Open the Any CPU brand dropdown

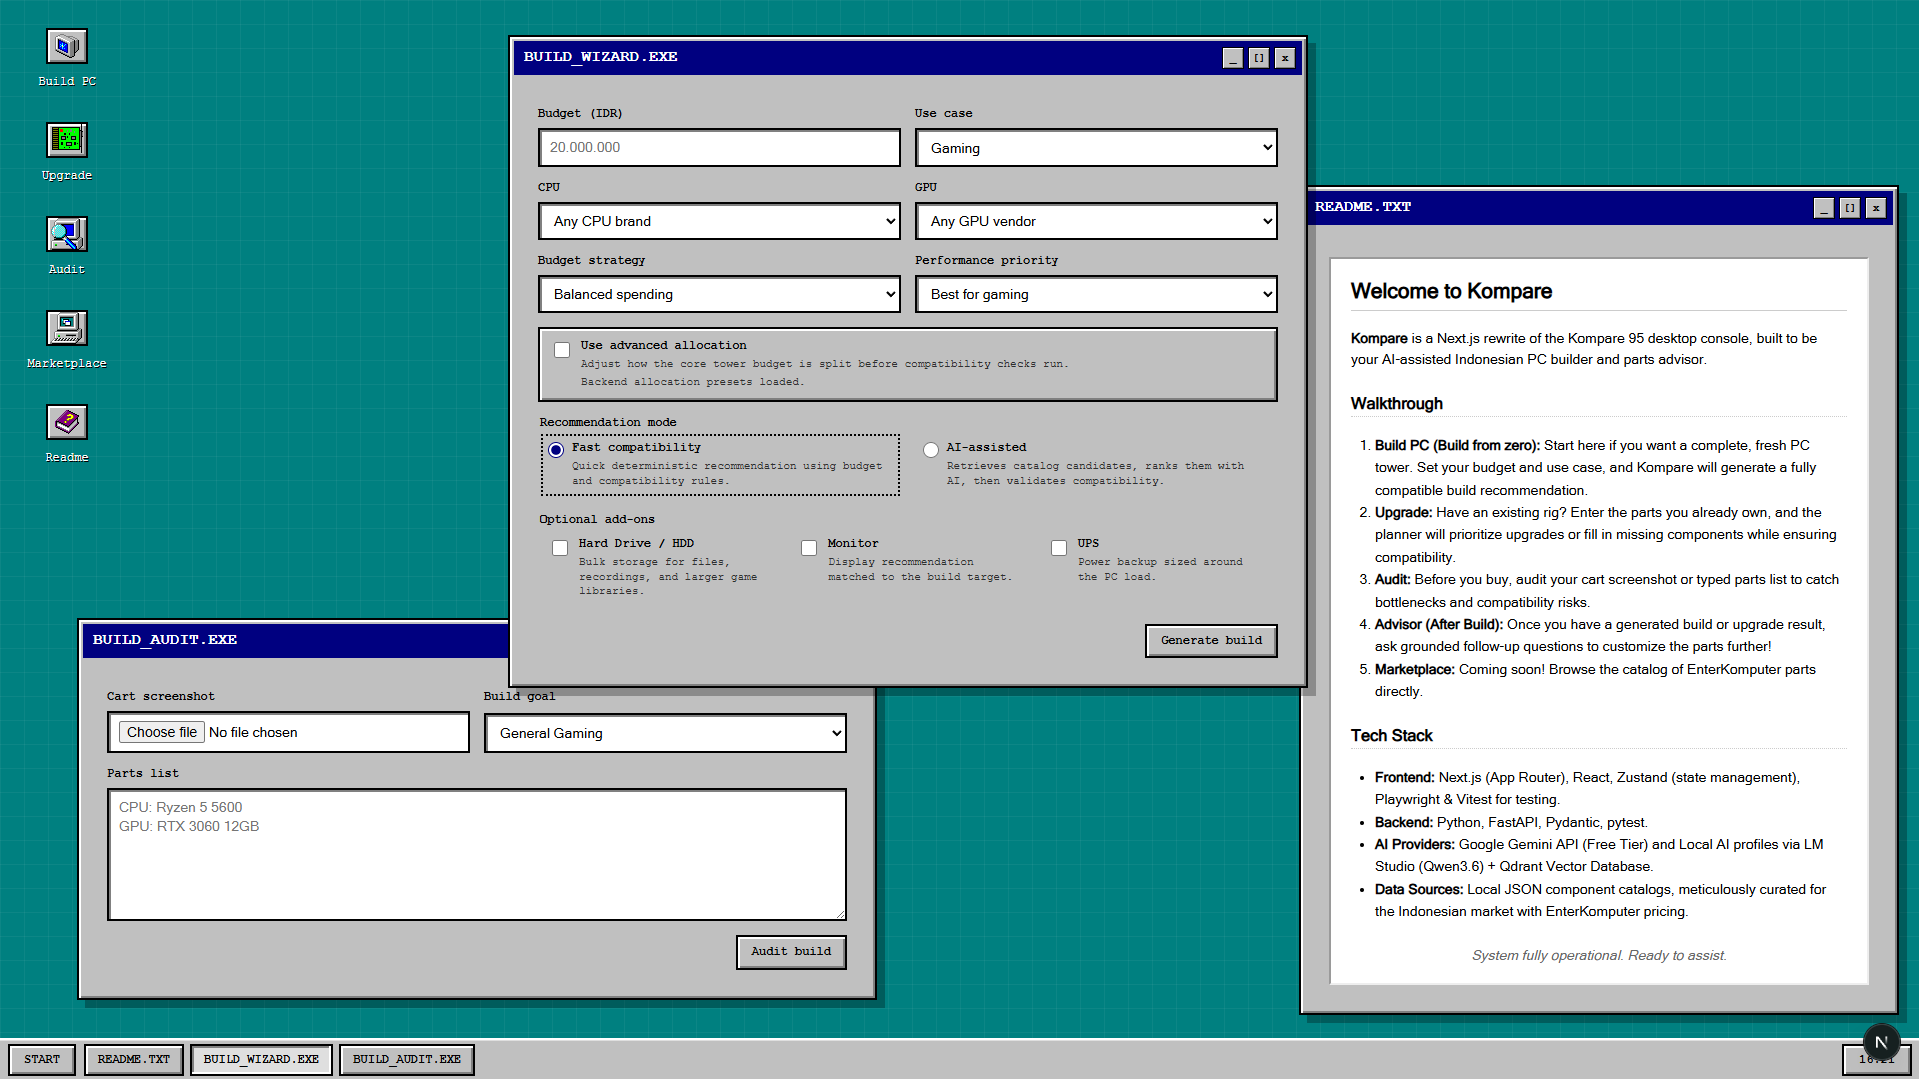[x=719, y=221]
